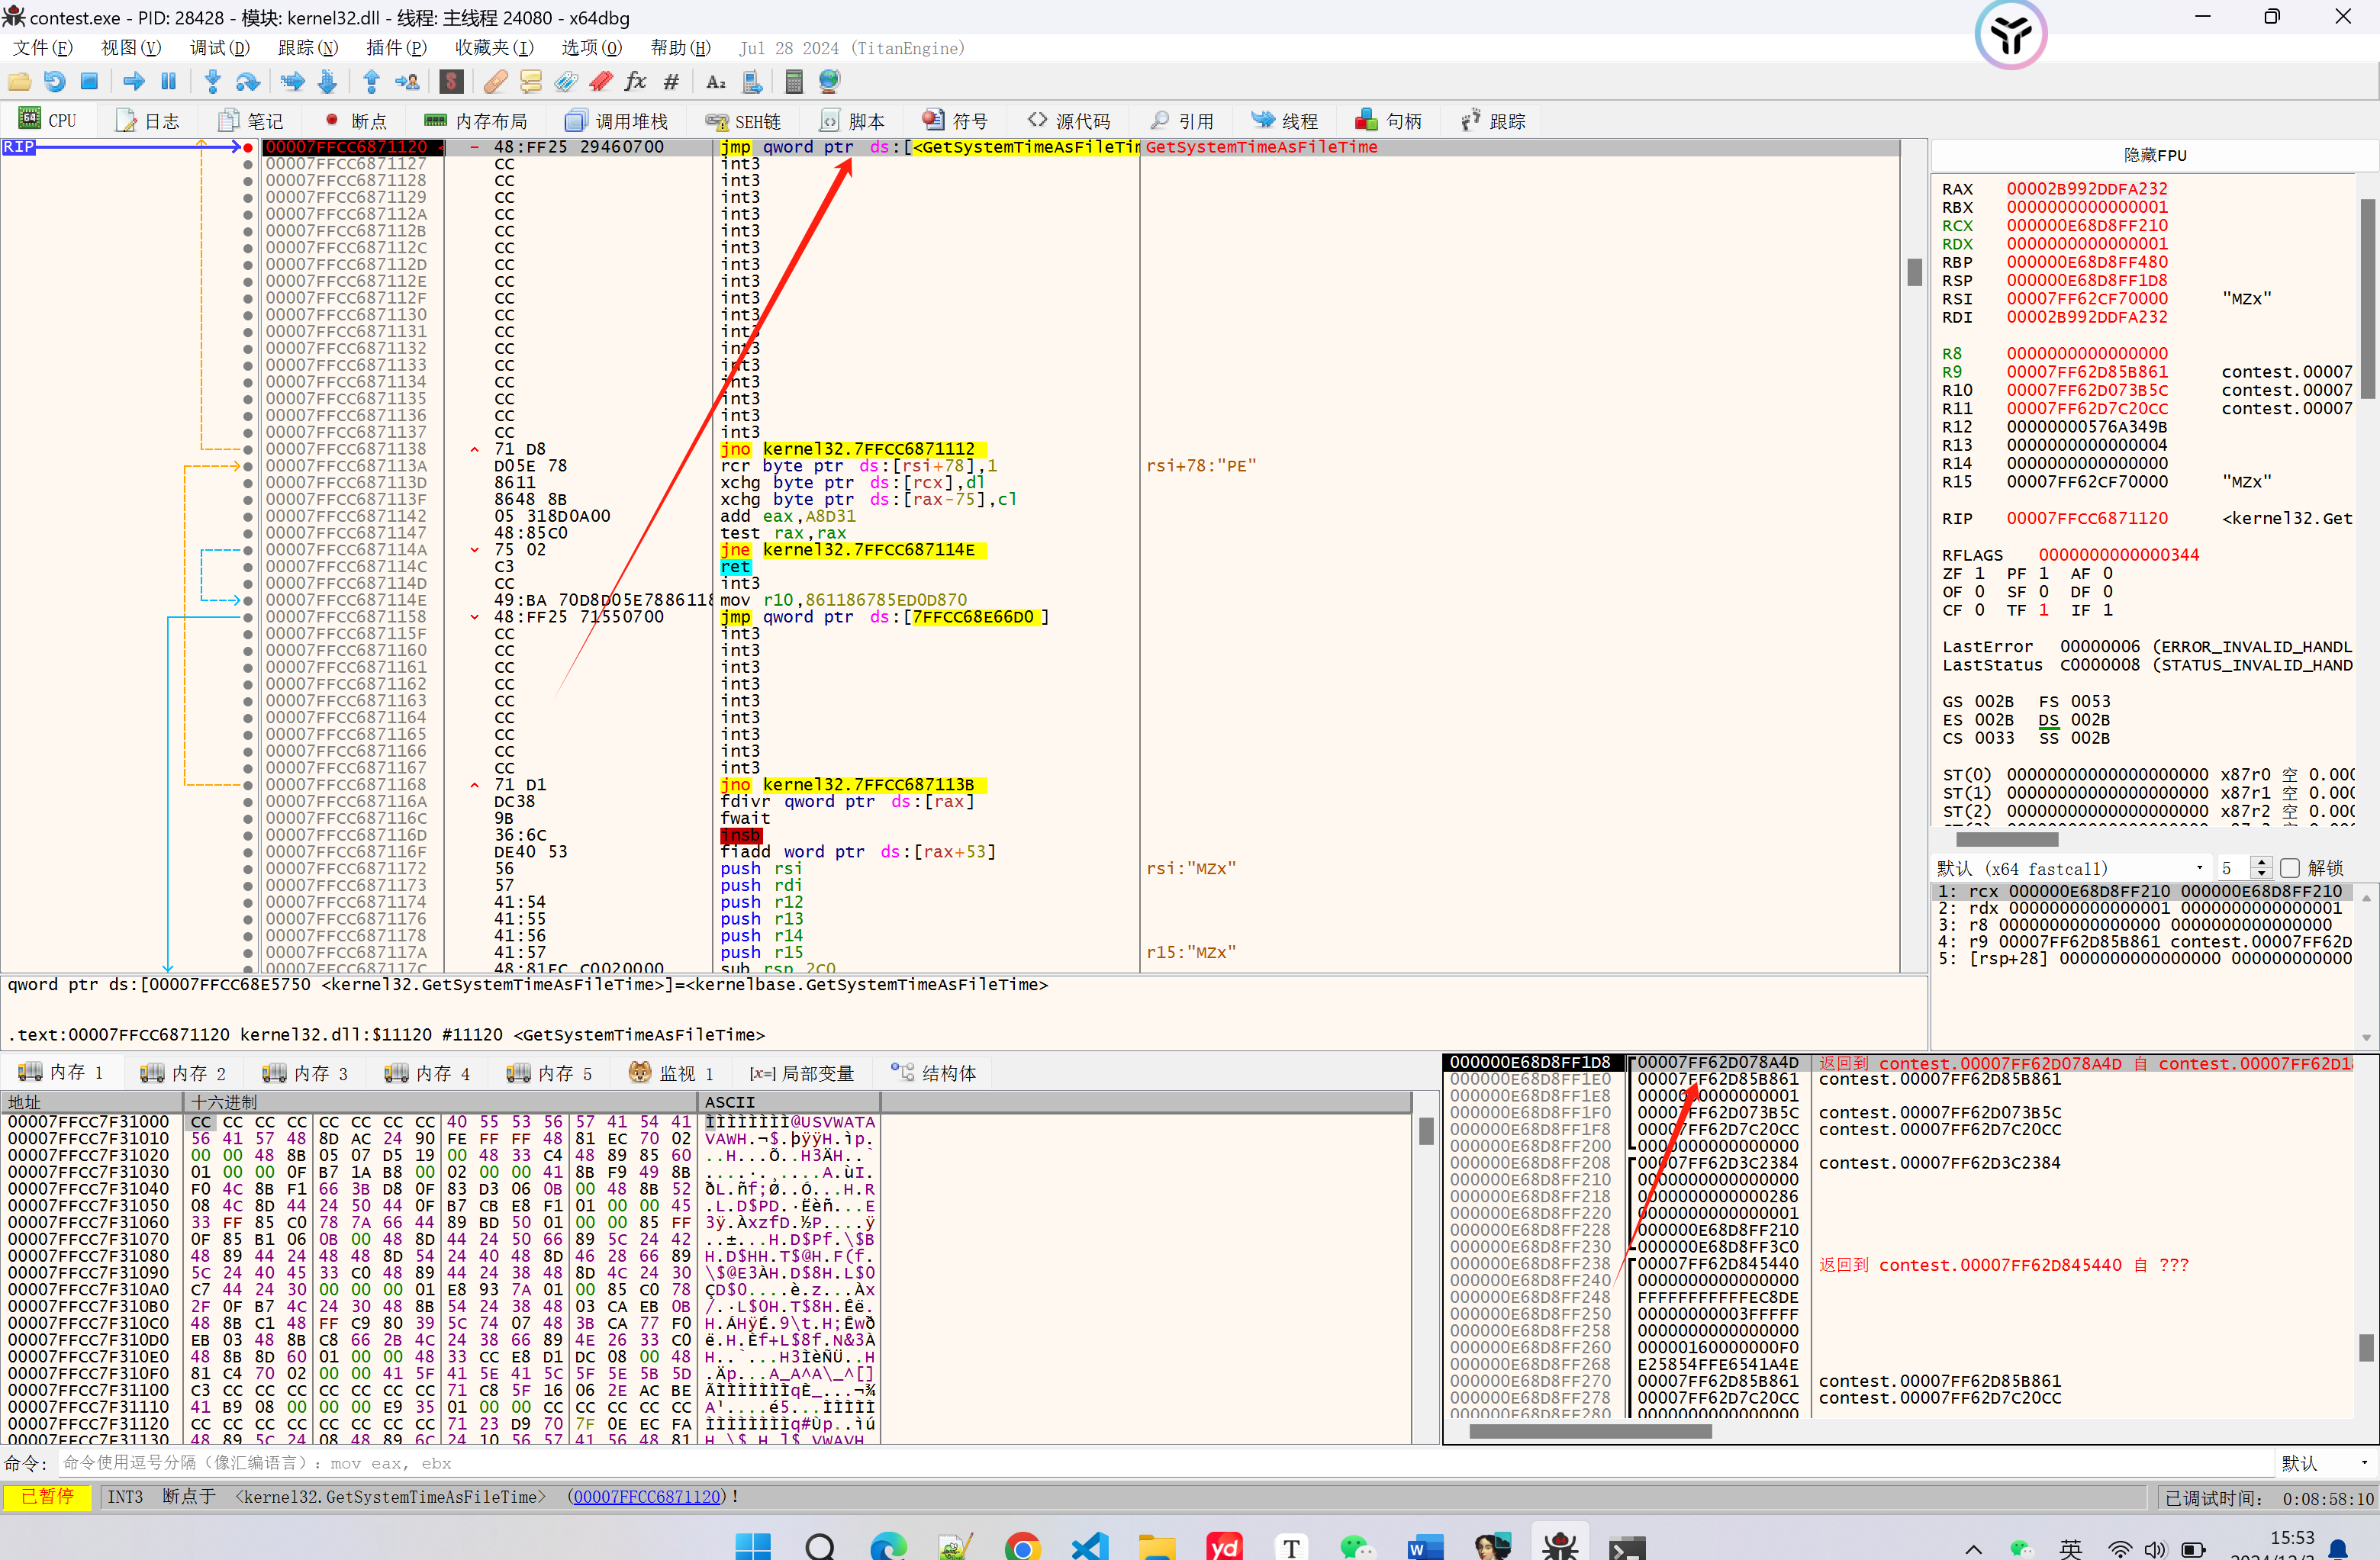Step over using the curved arrow icon

pos(247,82)
